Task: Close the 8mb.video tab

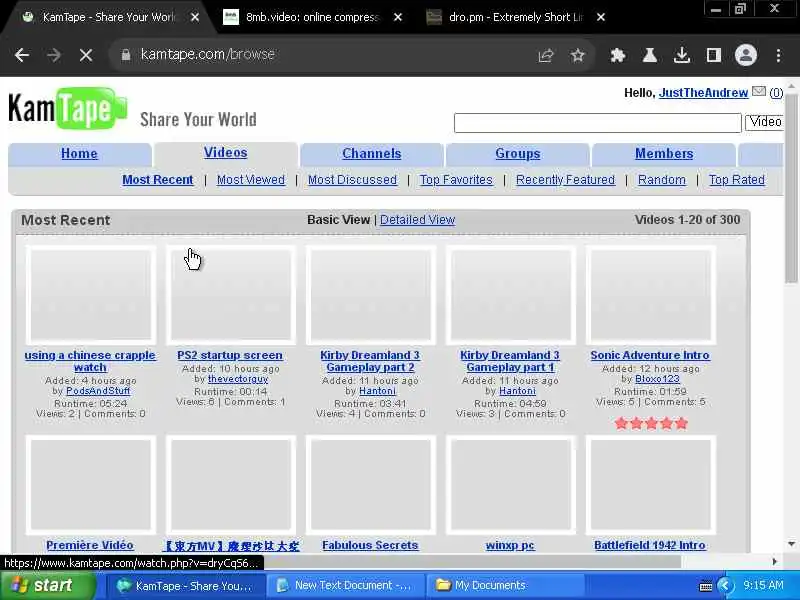Action: [398, 17]
